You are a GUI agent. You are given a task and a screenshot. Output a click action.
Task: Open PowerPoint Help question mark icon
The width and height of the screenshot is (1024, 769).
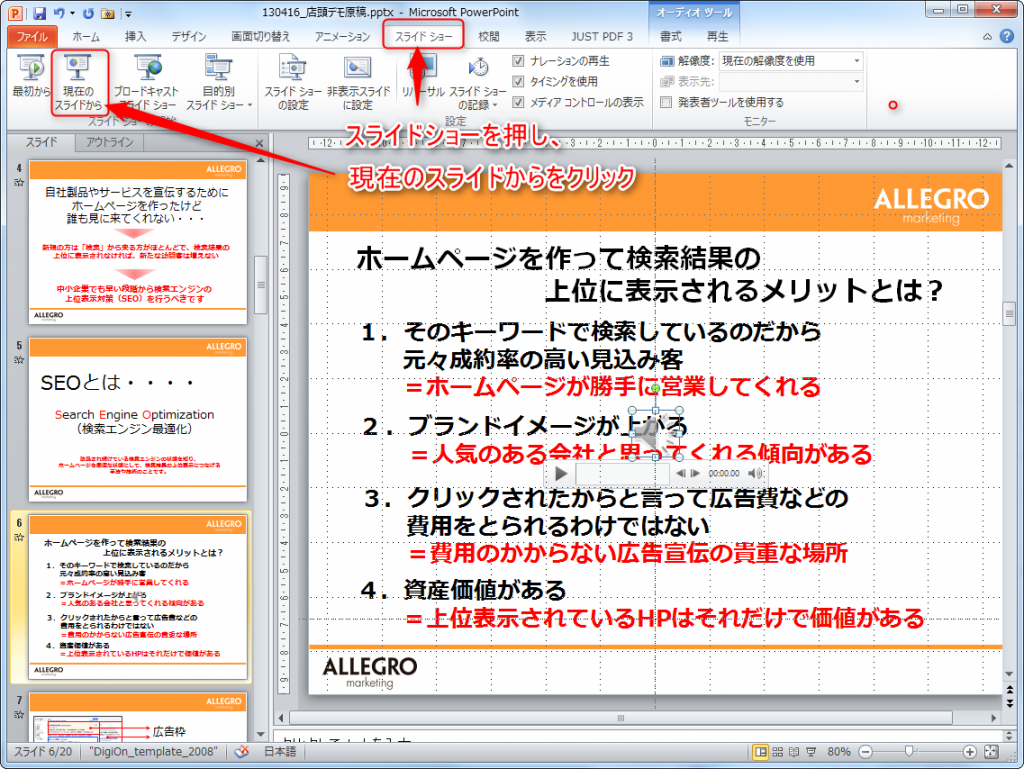pos(1006,37)
